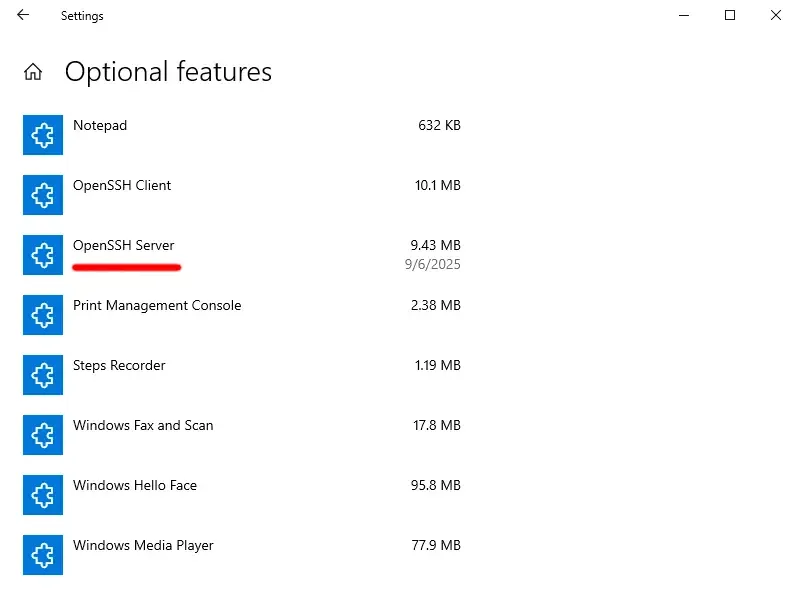Image resolution: width=797 pixels, height=594 pixels.
Task: Go to Settings home via house icon
Action: (x=33, y=72)
